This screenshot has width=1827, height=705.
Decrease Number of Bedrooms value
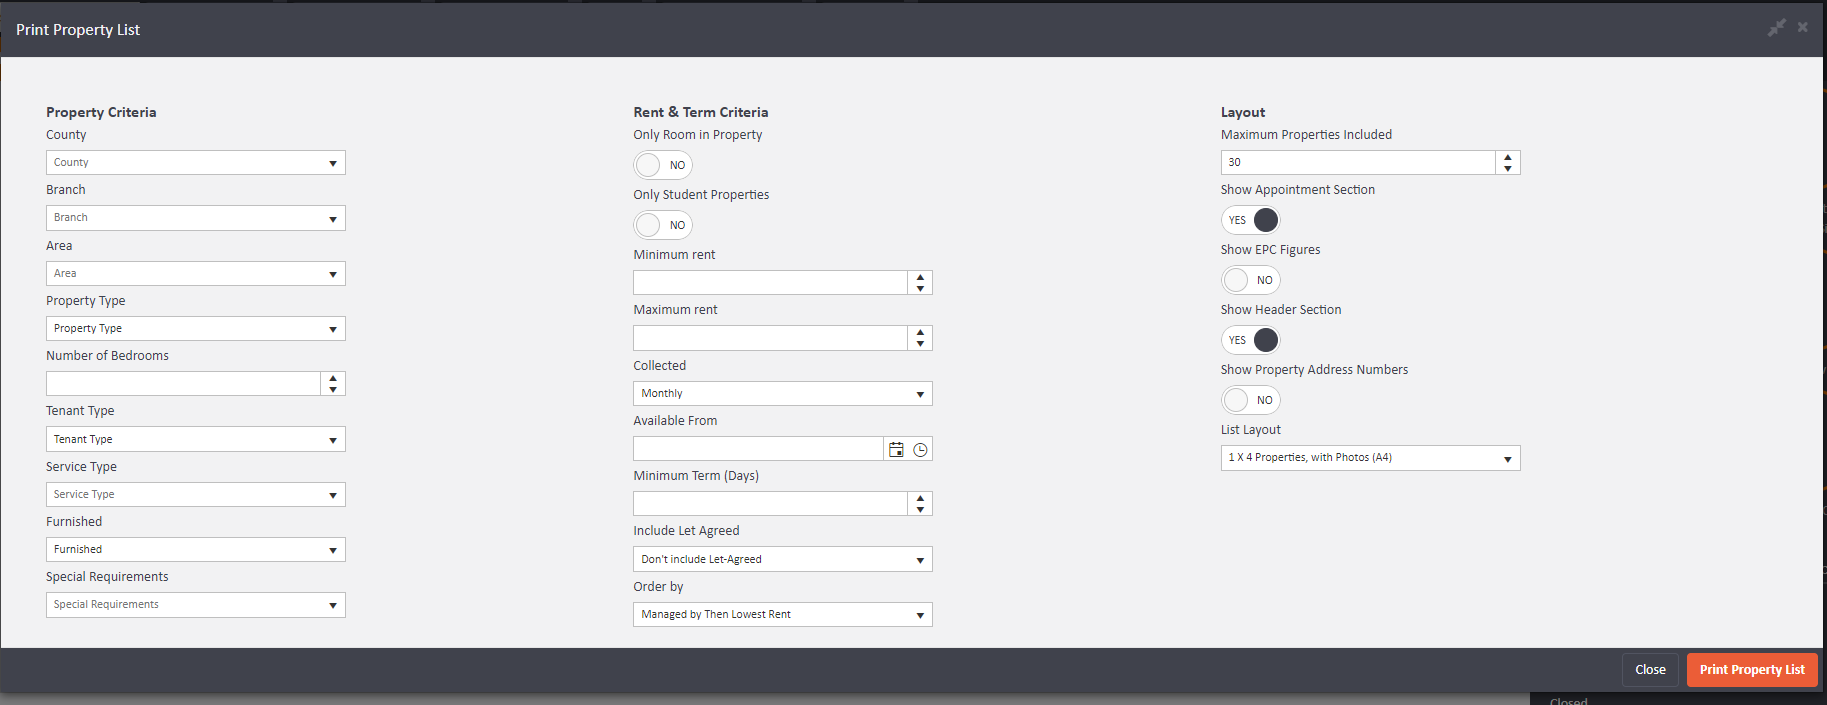(x=333, y=389)
